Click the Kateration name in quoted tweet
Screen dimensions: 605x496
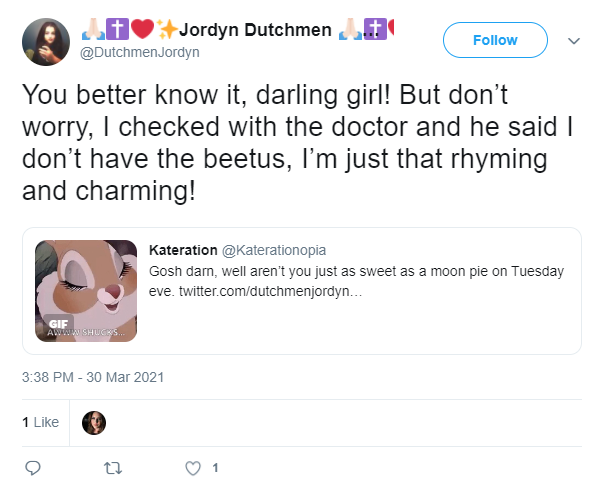point(183,250)
